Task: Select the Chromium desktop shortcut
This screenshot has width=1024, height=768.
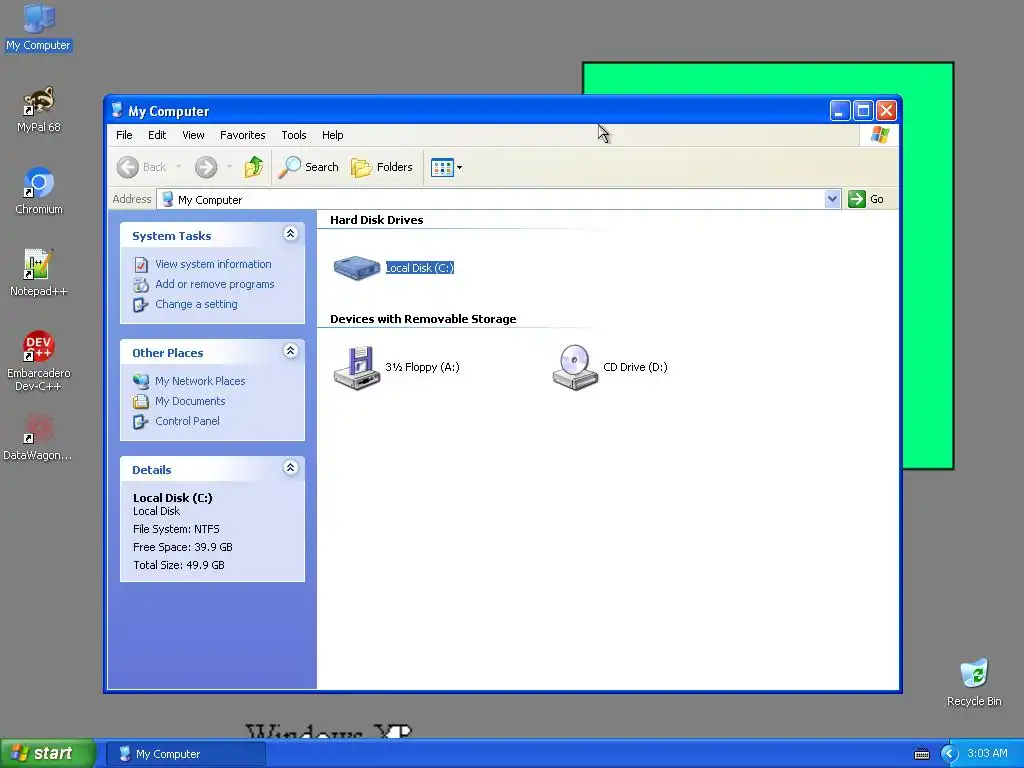Action: [39, 191]
